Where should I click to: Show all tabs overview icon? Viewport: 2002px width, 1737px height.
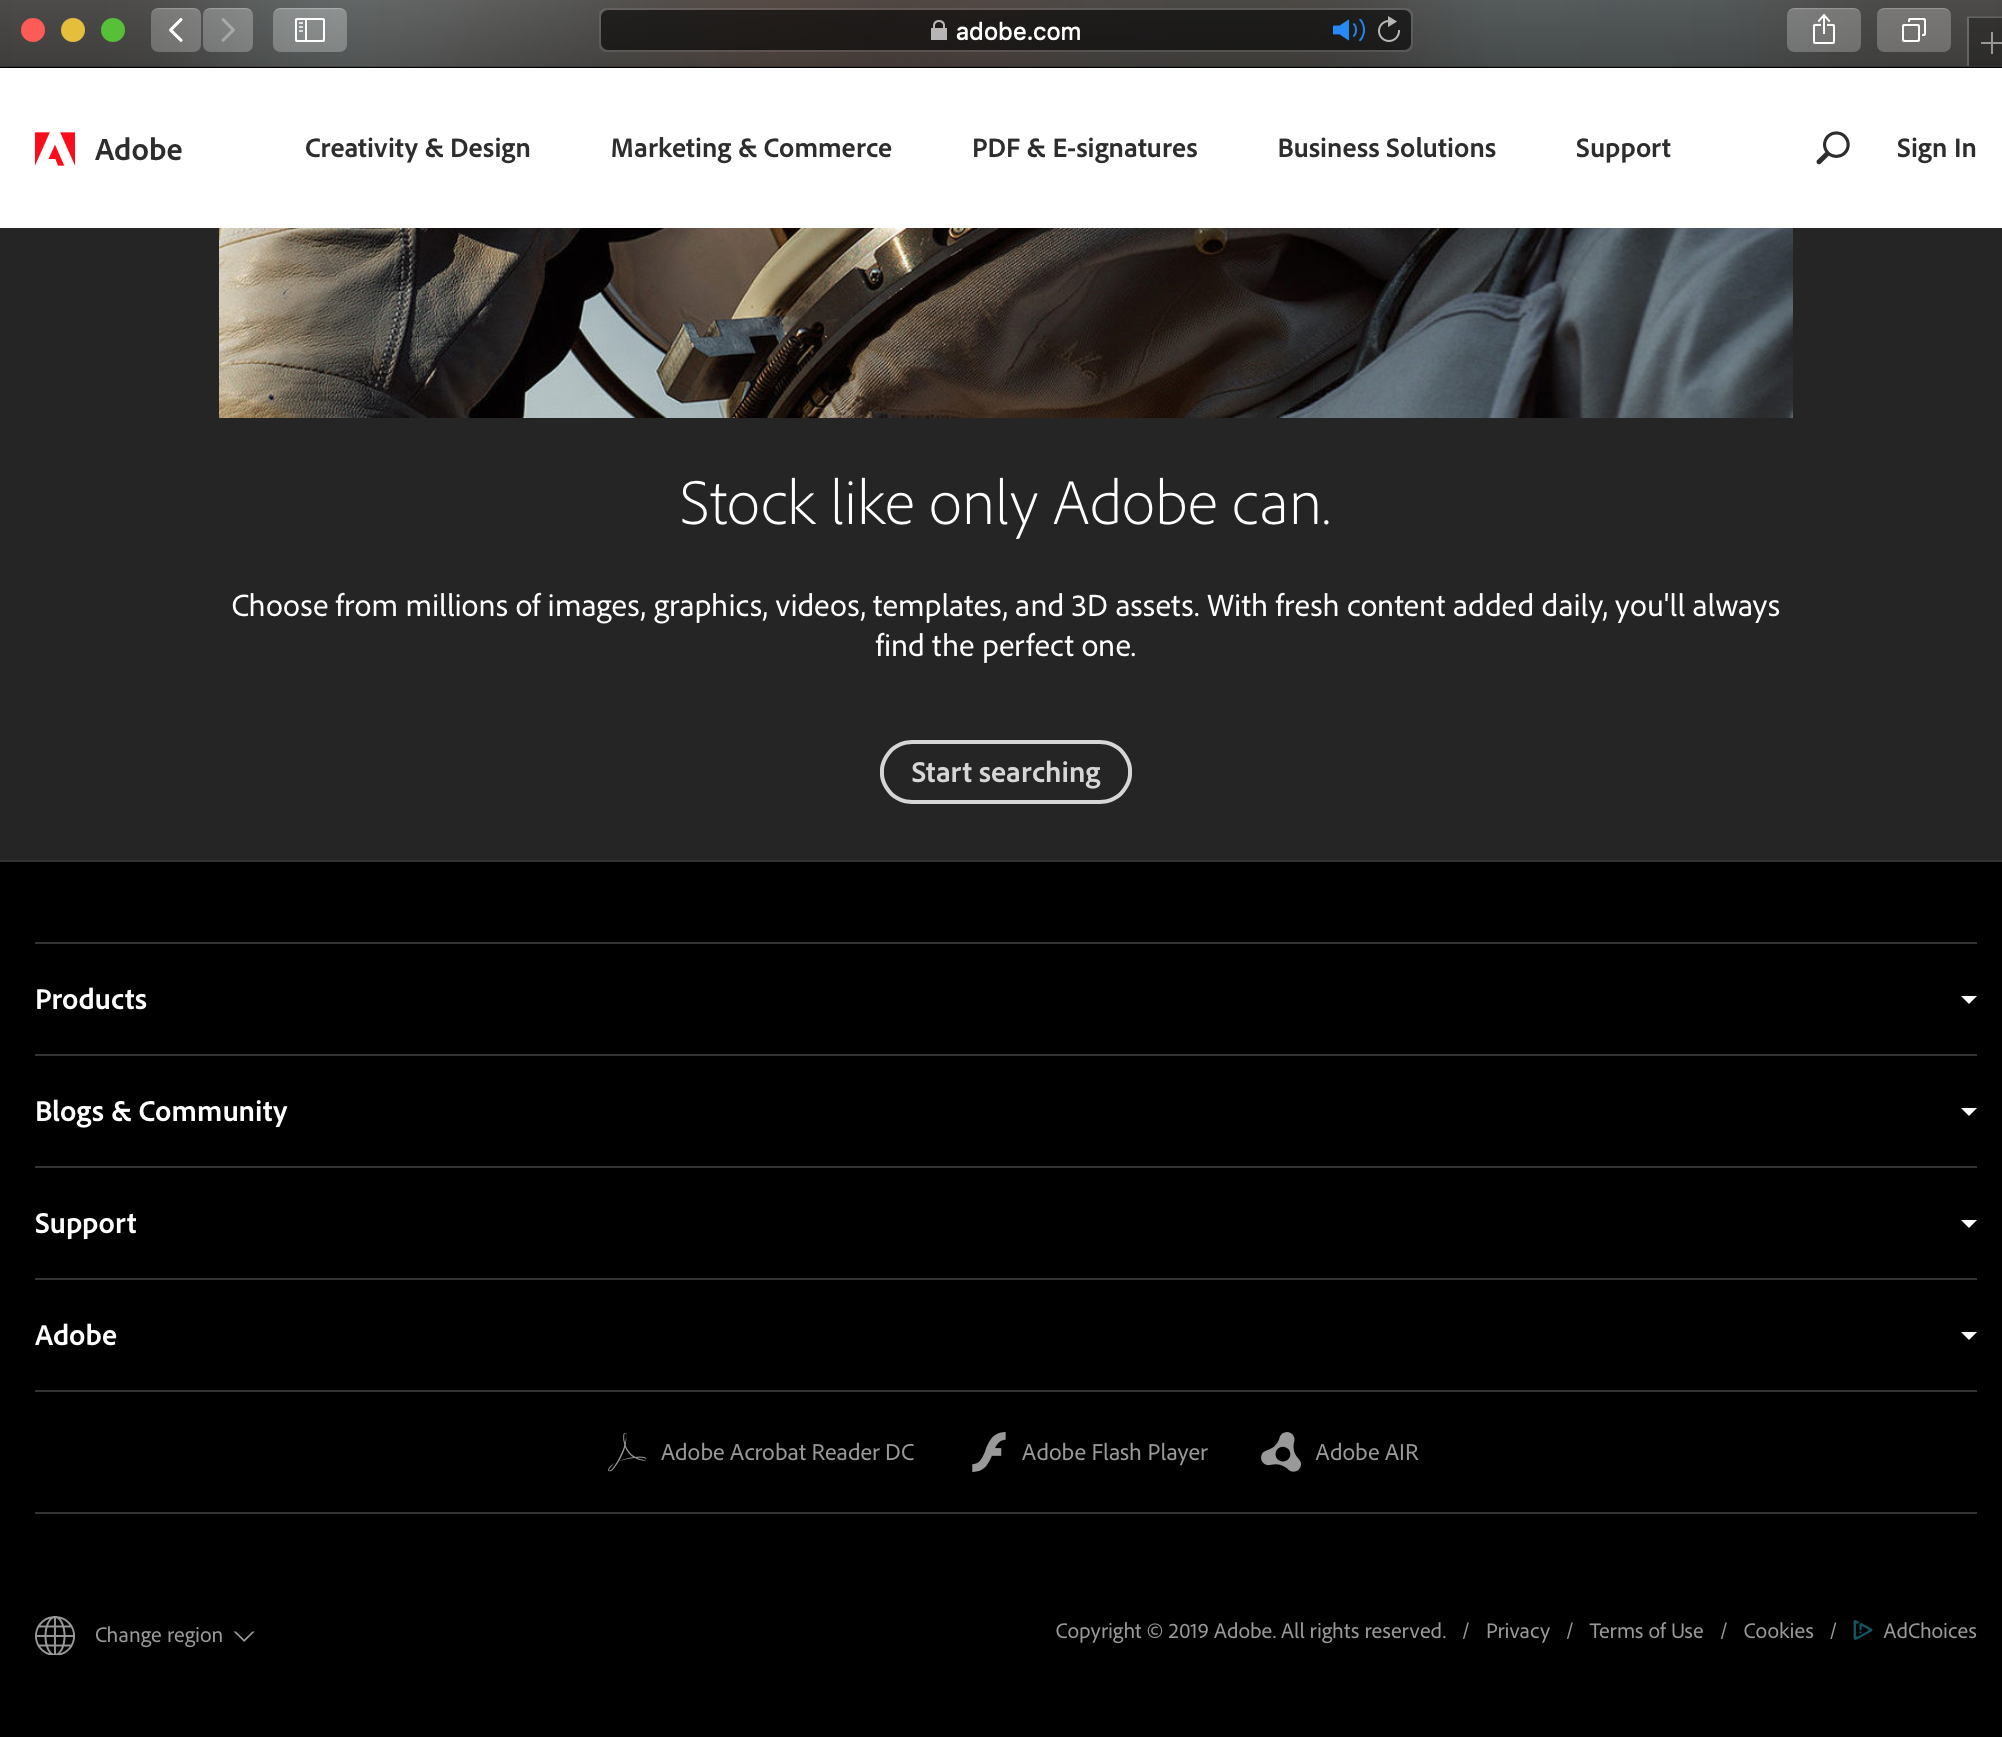(x=1914, y=30)
